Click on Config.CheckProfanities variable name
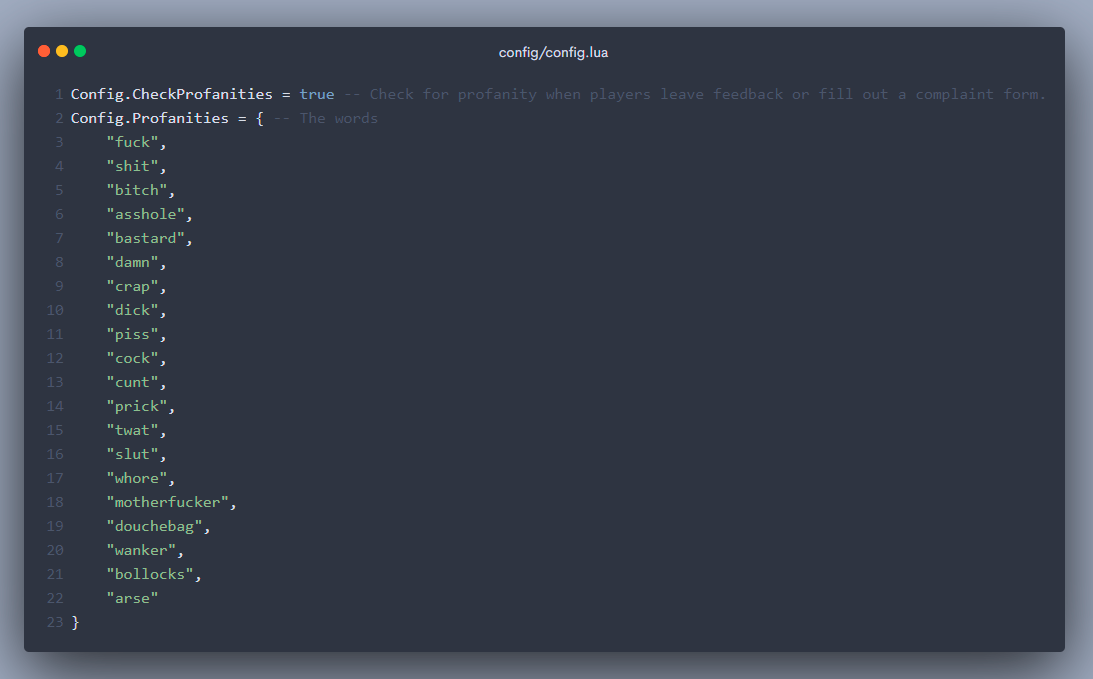1093x679 pixels. pyautogui.click(x=171, y=94)
